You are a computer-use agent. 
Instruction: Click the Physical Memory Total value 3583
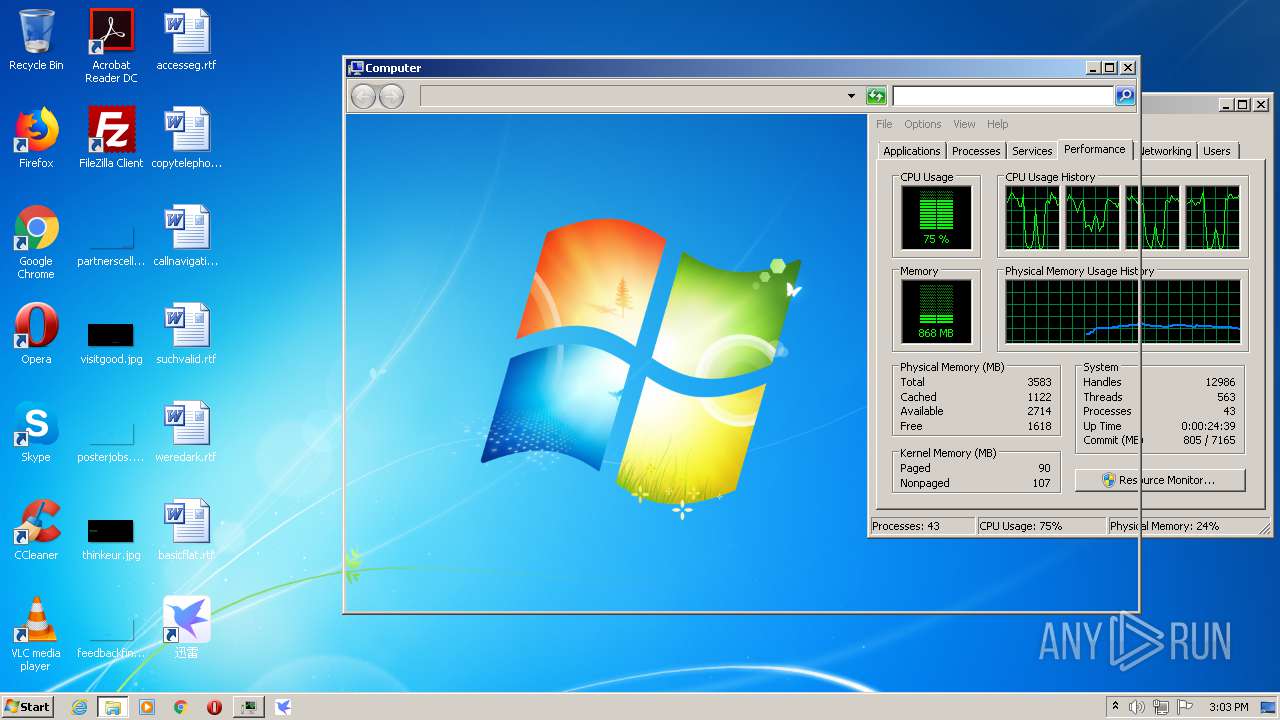click(x=1039, y=382)
